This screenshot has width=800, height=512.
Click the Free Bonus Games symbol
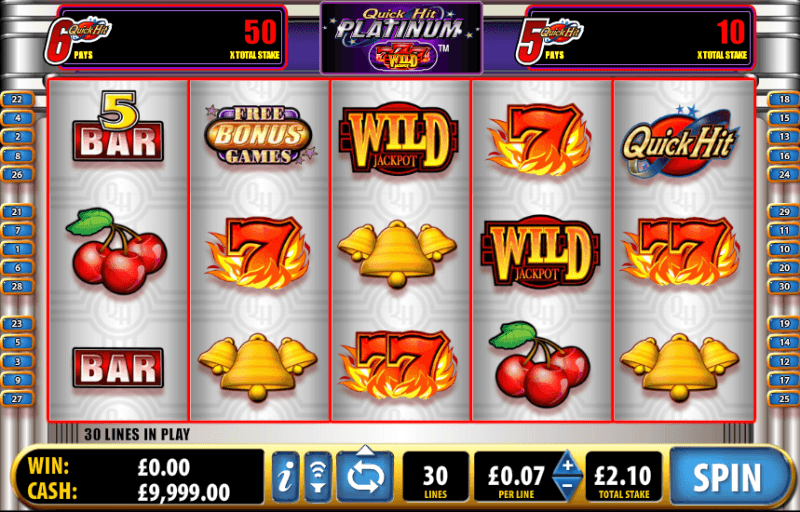coord(260,135)
